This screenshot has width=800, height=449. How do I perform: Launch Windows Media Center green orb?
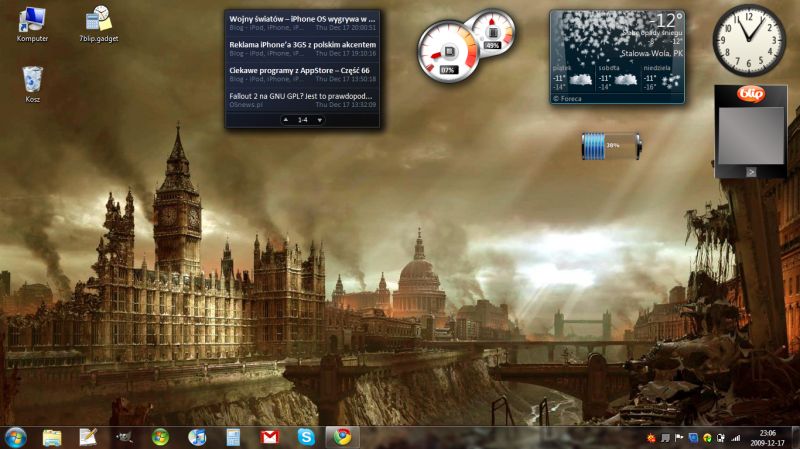(160, 437)
